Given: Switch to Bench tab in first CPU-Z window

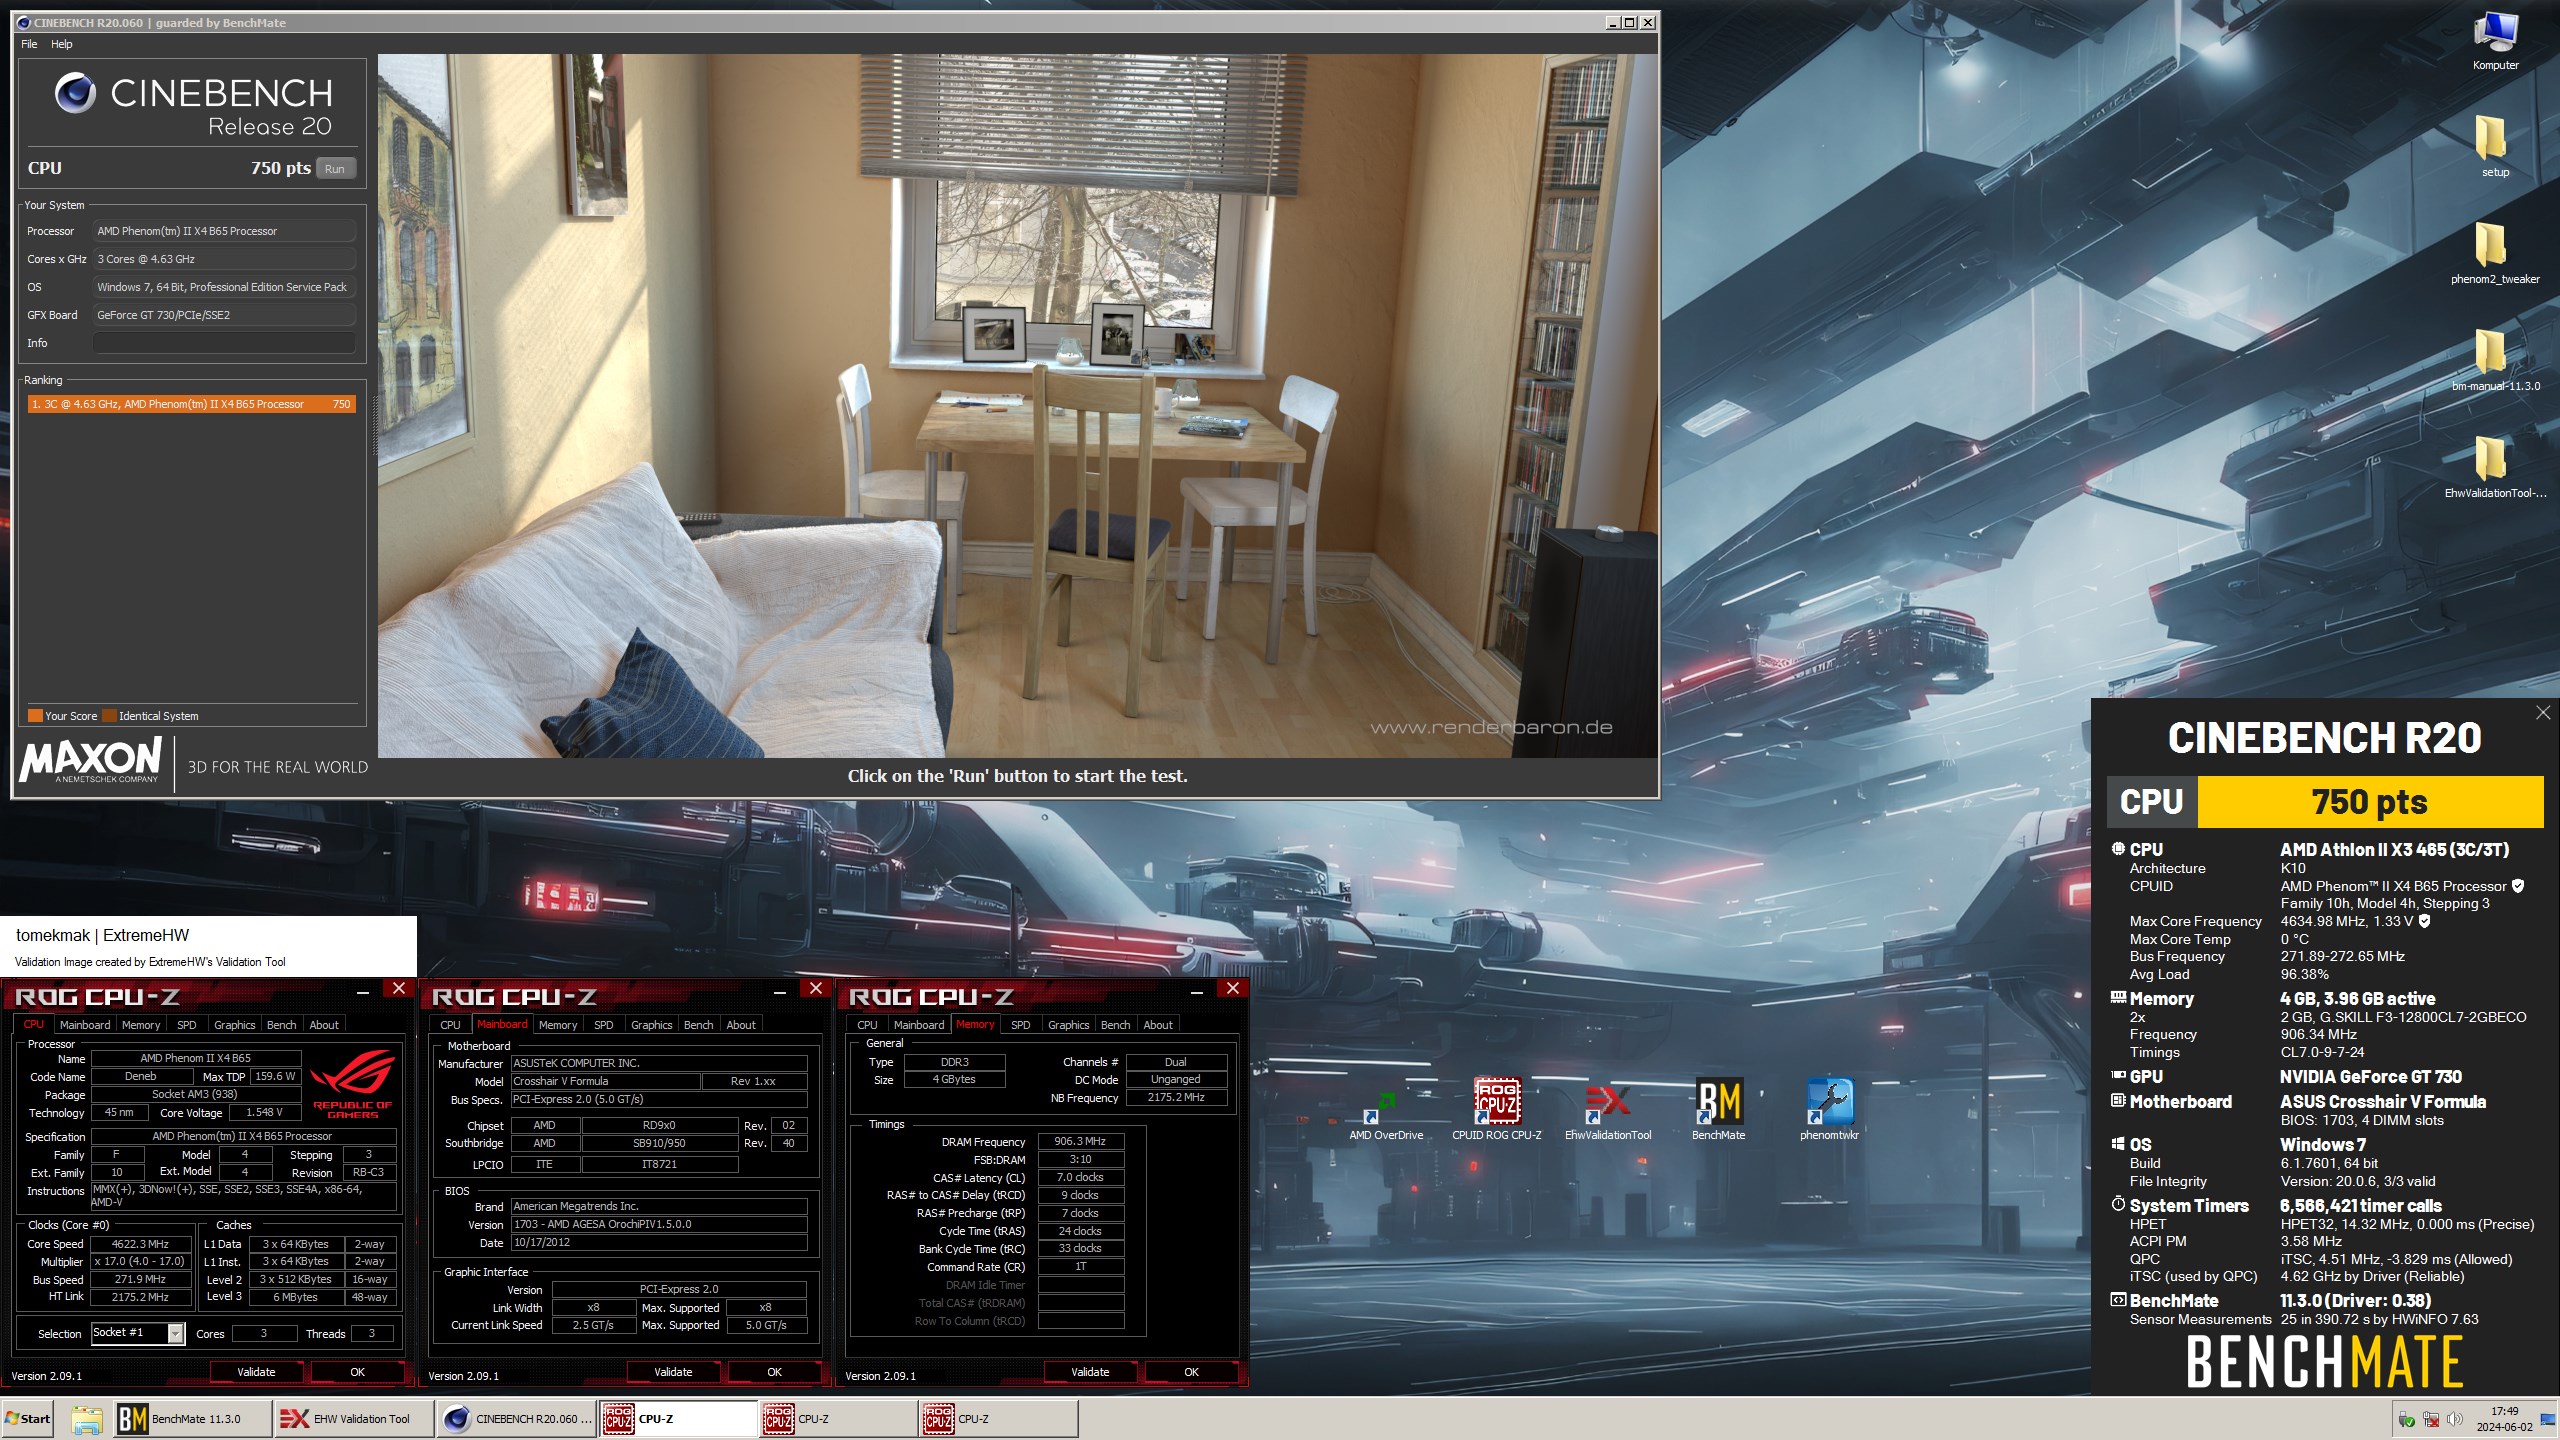Looking at the screenshot, I should pos(282,1025).
